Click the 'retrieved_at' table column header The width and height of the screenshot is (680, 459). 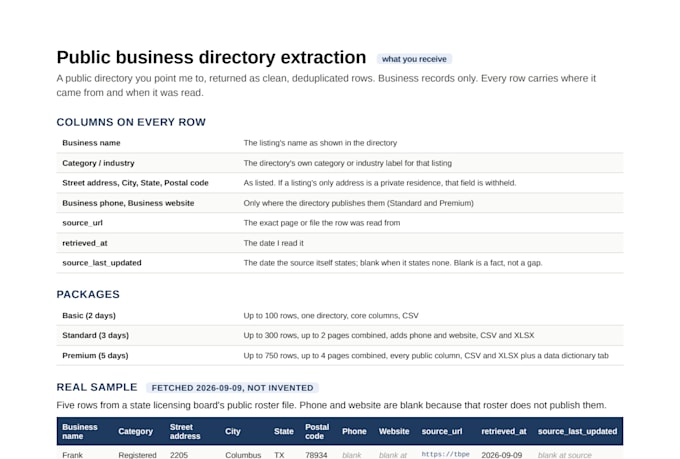[504, 432]
